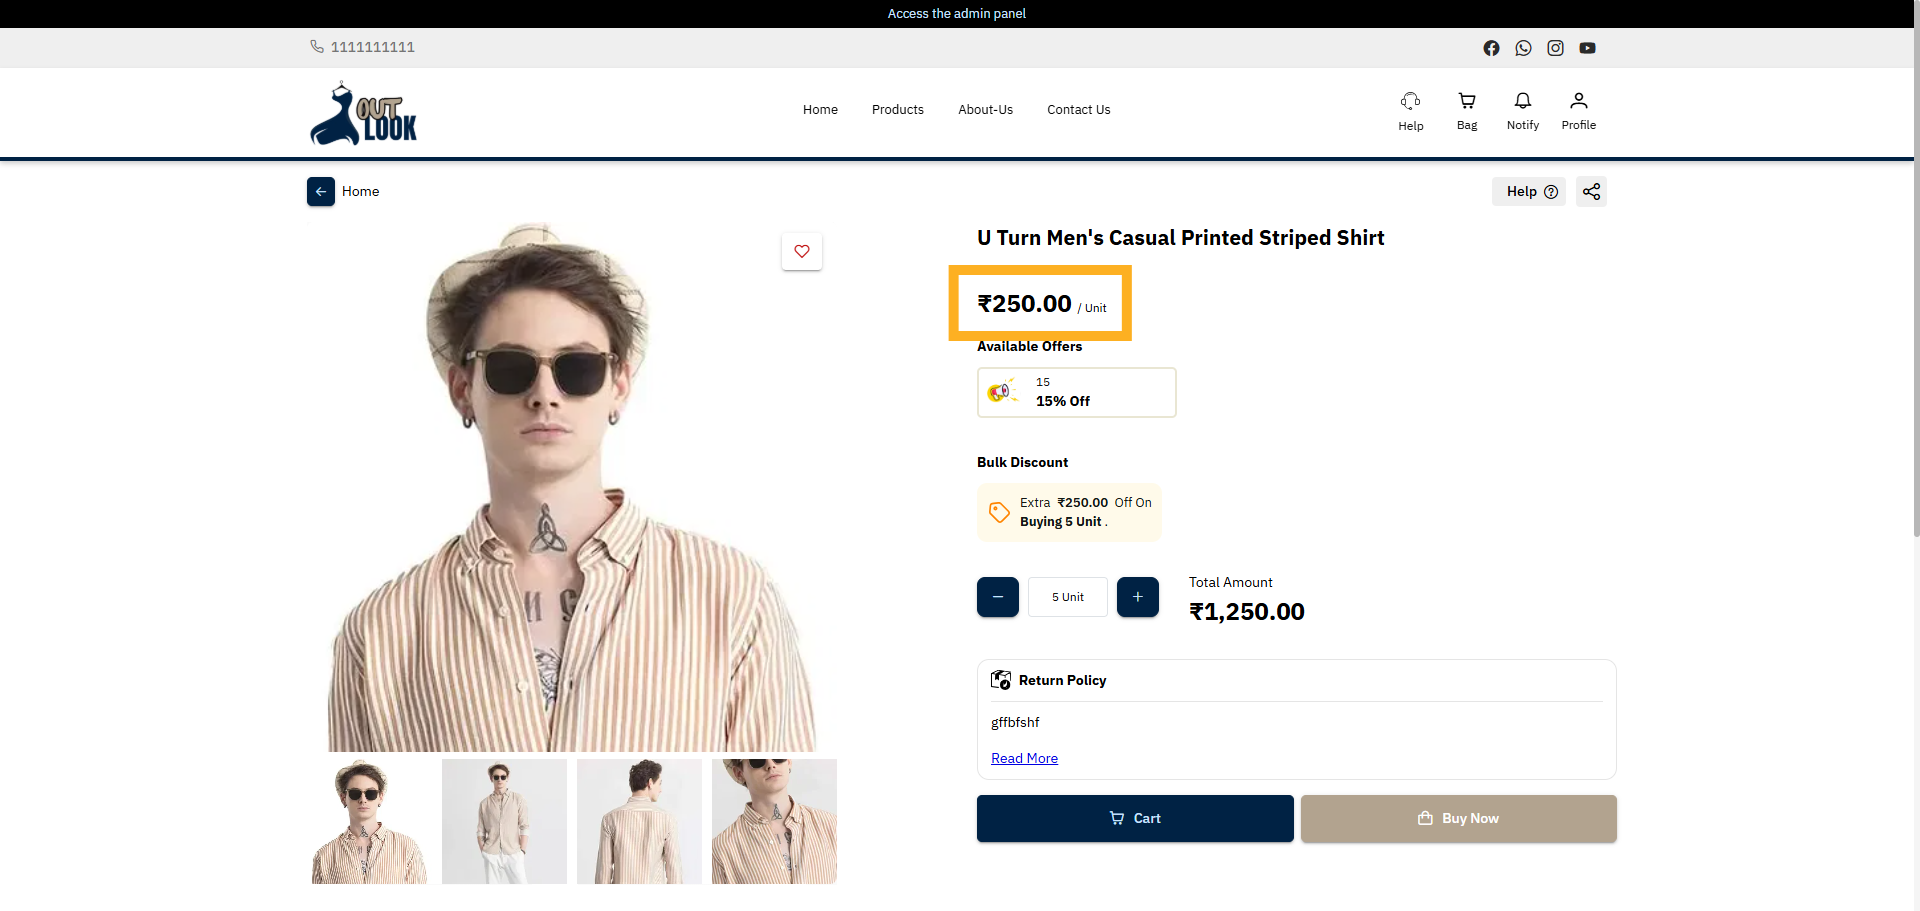Open Access the admin panel link
Image resolution: width=1920 pixels, height=911 pixels.
click(x=956, y=13)
